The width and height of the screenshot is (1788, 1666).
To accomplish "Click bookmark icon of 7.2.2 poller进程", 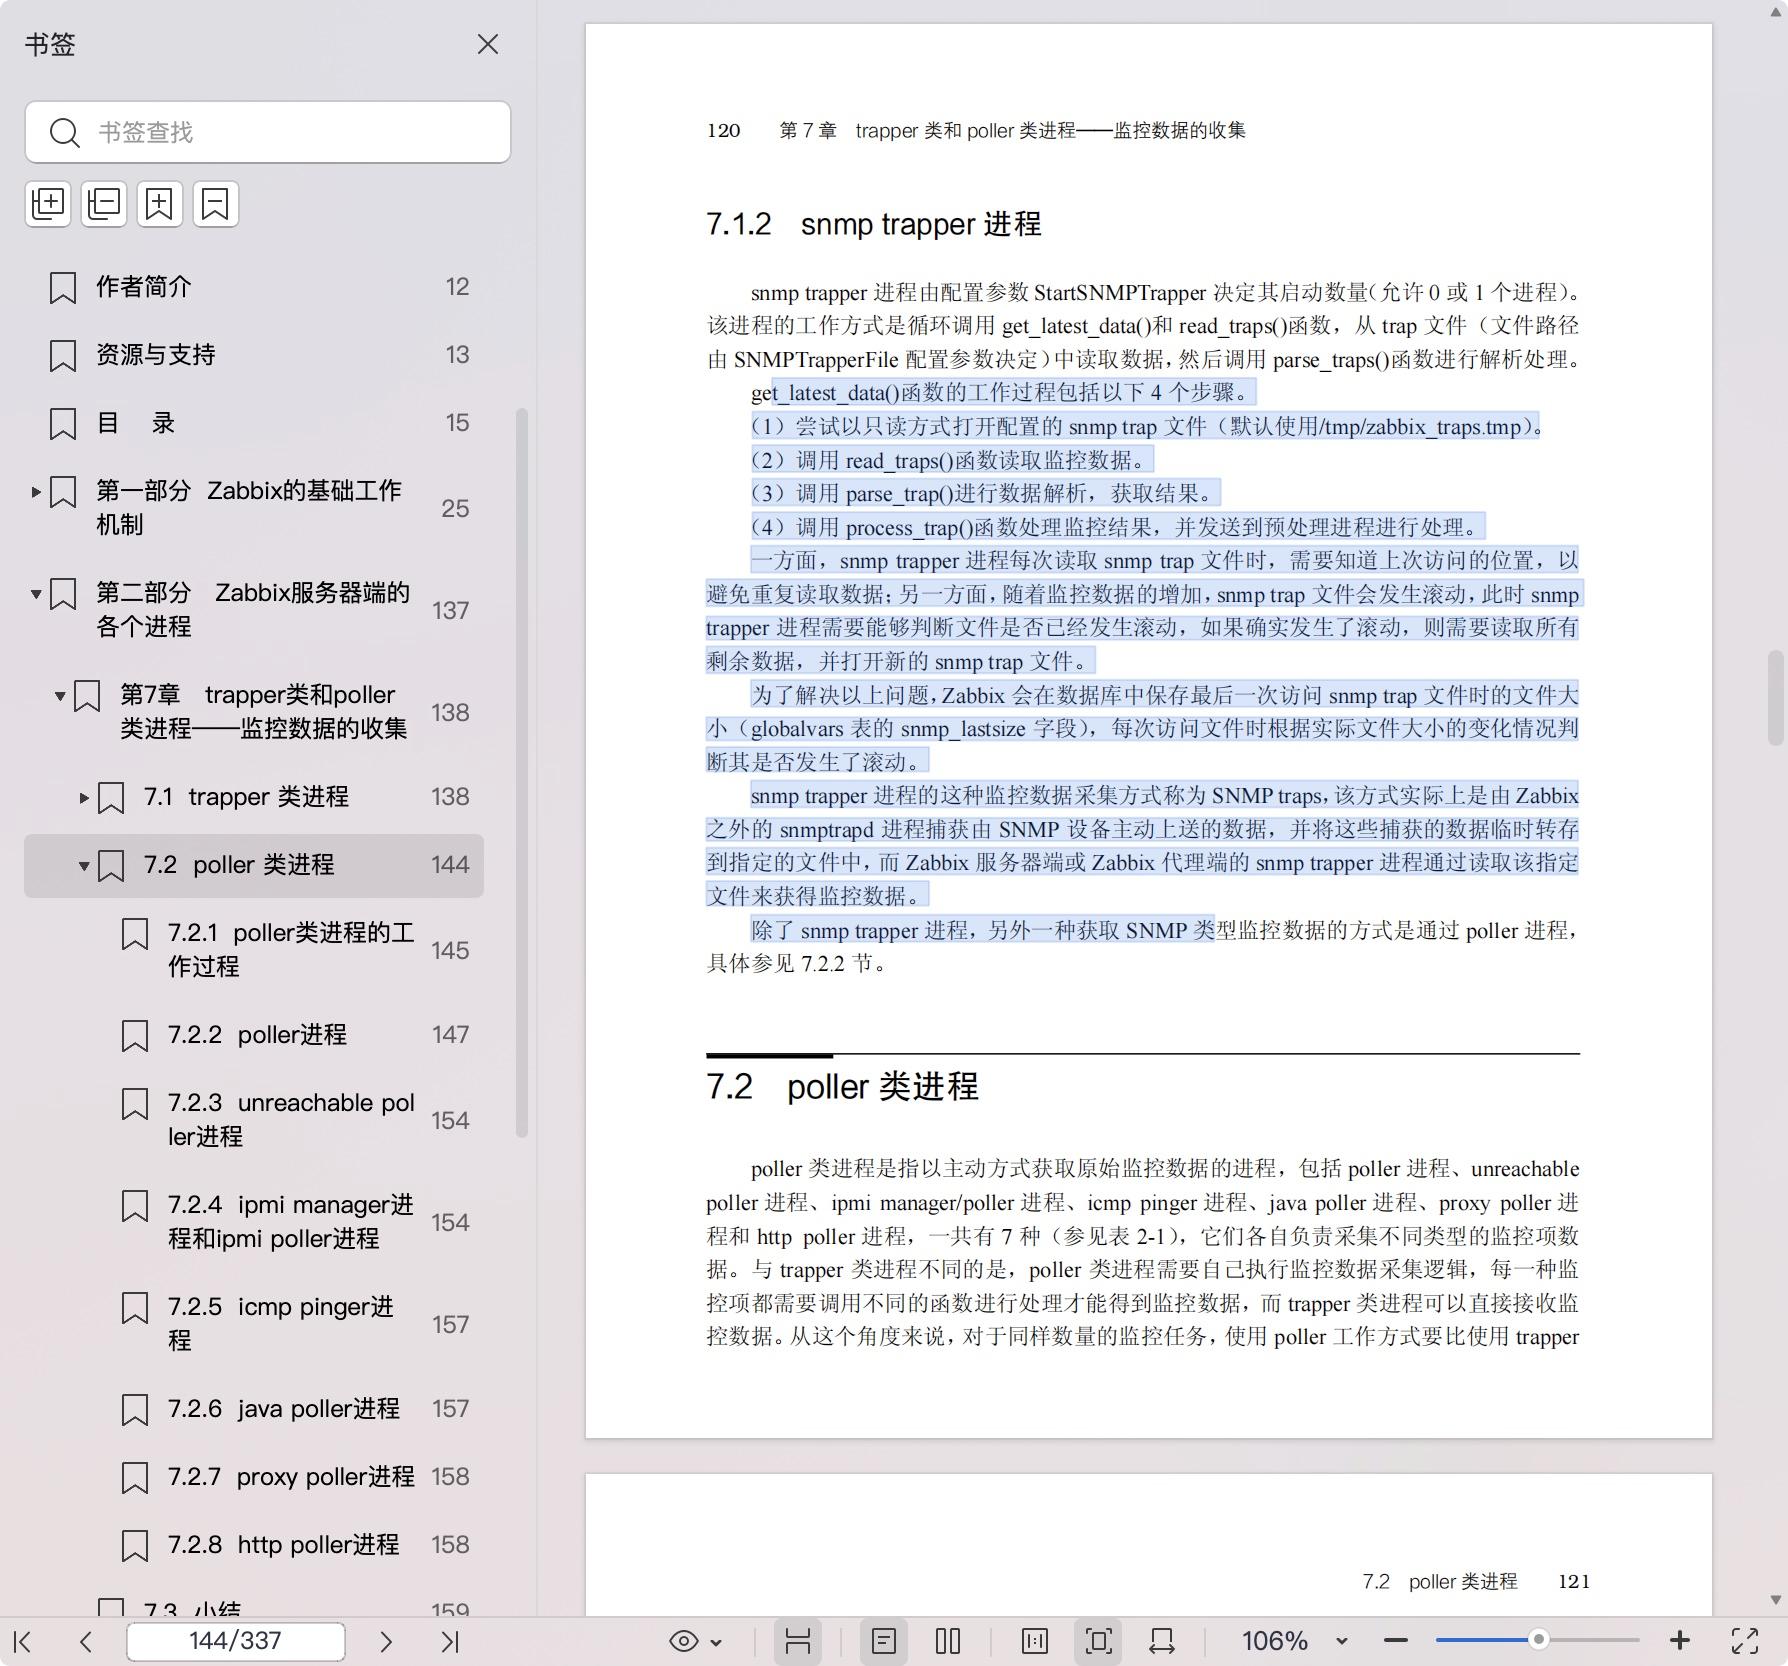I will tap(135, 1035).
